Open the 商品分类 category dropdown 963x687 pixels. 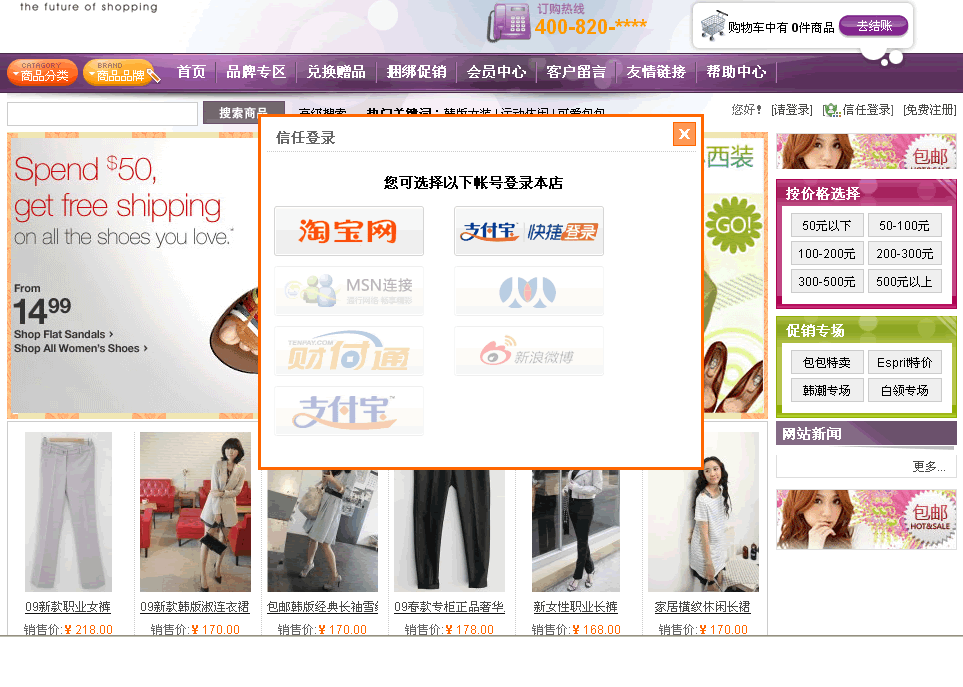pyautogui.click(x=42, y=72)
